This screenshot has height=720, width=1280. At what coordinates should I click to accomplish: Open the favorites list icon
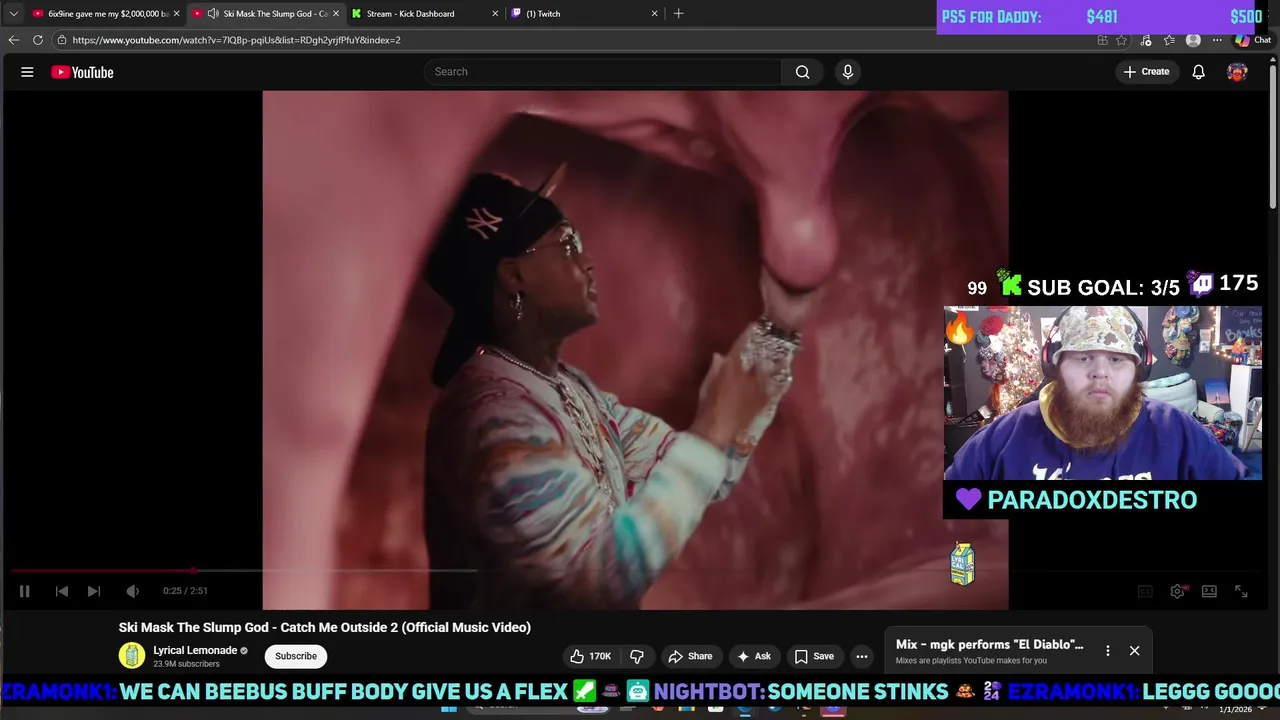point(1169,40)
